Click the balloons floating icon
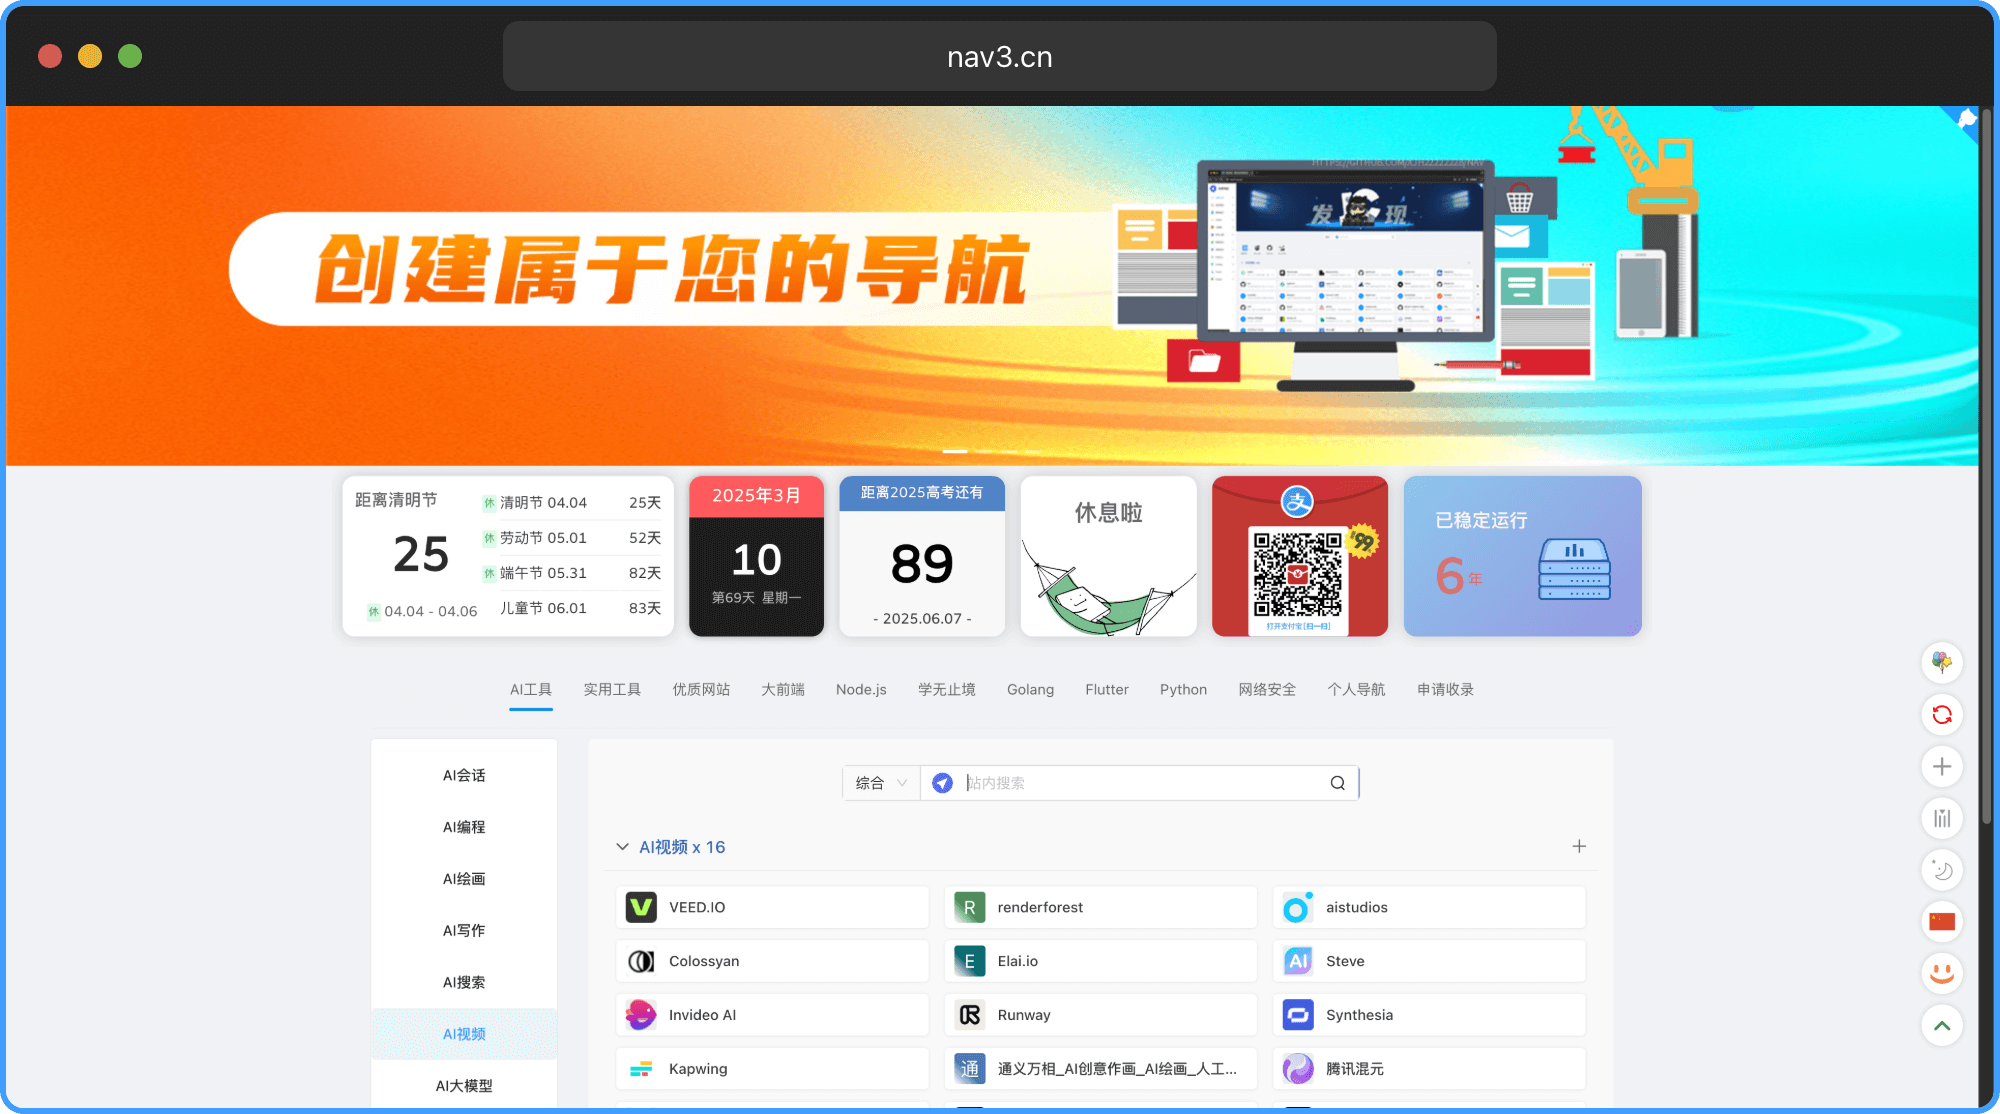The image size is (2000, 1114). tap(1942, 663)
